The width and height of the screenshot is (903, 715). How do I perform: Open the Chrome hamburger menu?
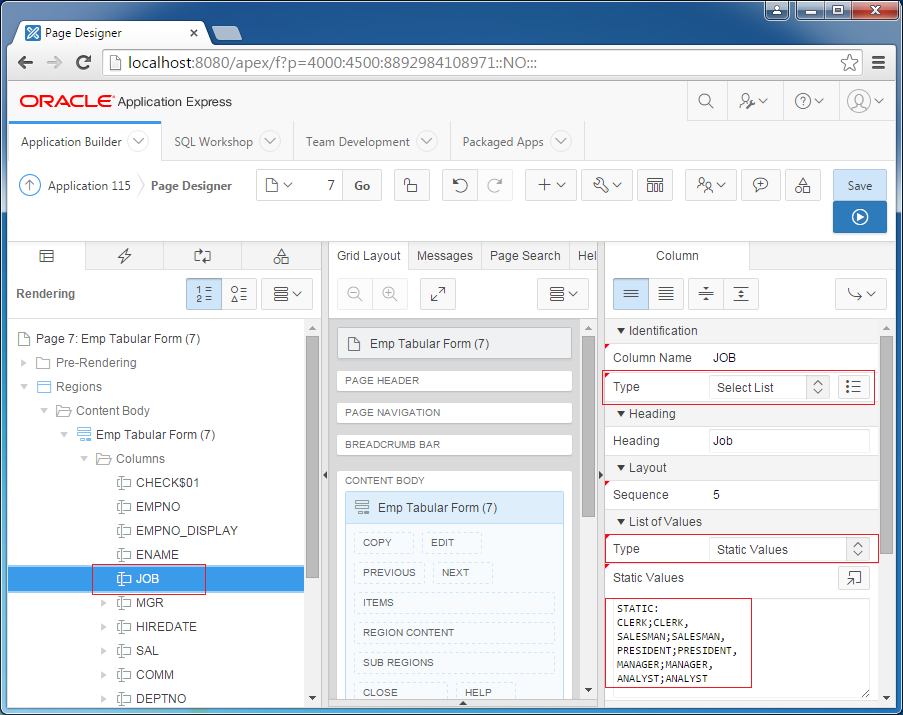point(878,62)
